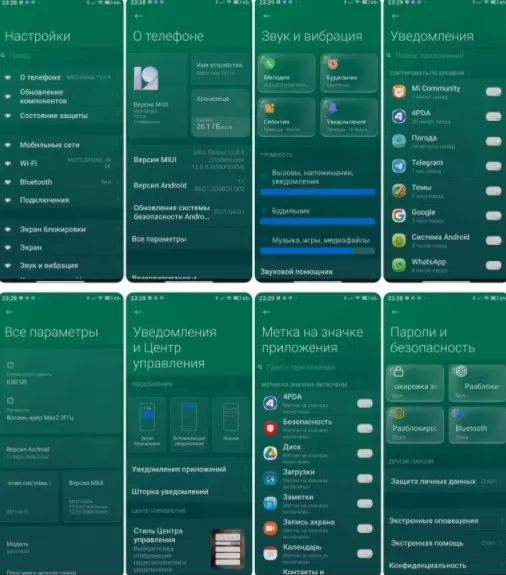
Task: Tap the Запись экрана app icon
Action: coord(270,528)
